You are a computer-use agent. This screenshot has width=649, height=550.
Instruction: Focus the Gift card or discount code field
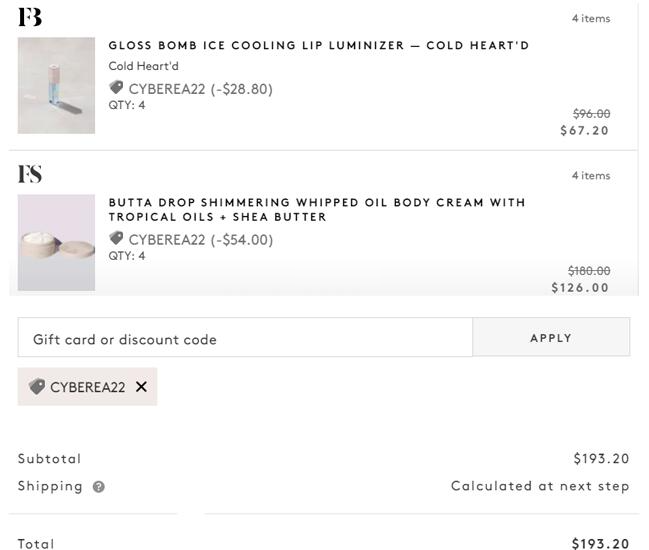pyautogui.click(x=245, y=337)
